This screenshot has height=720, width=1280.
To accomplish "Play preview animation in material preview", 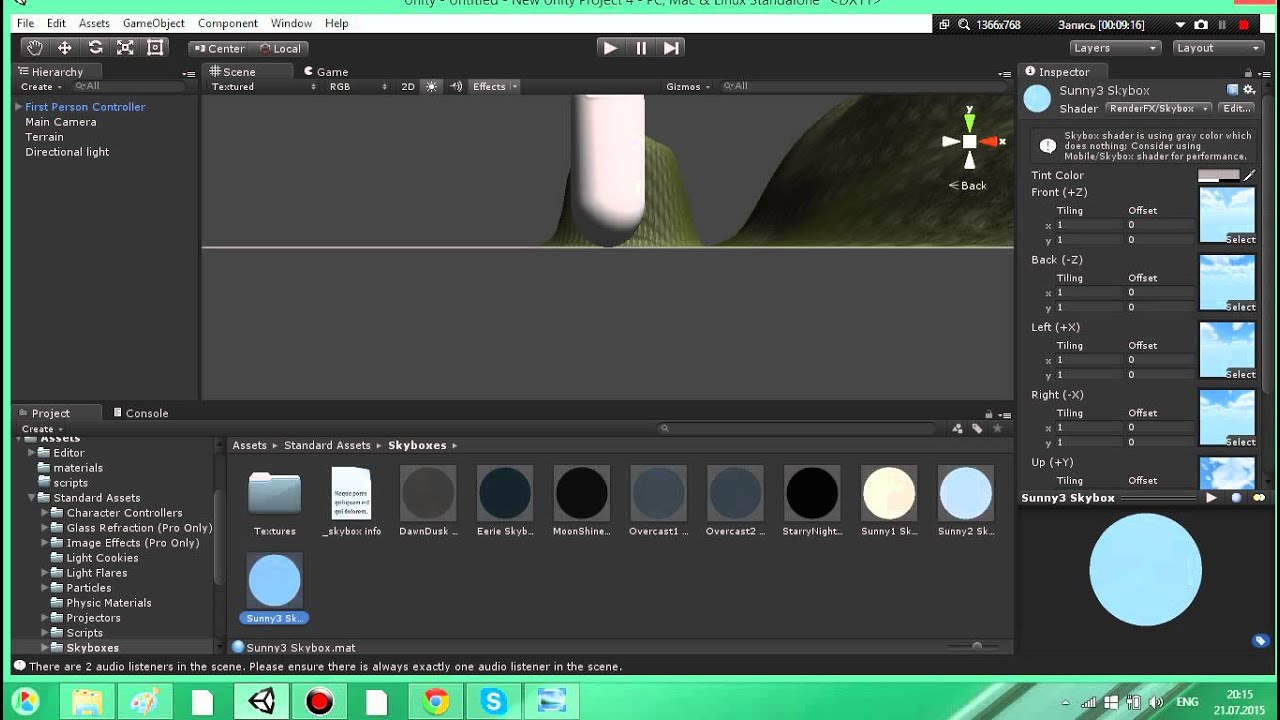I will pyautogui.click(x=1211, y=498).
